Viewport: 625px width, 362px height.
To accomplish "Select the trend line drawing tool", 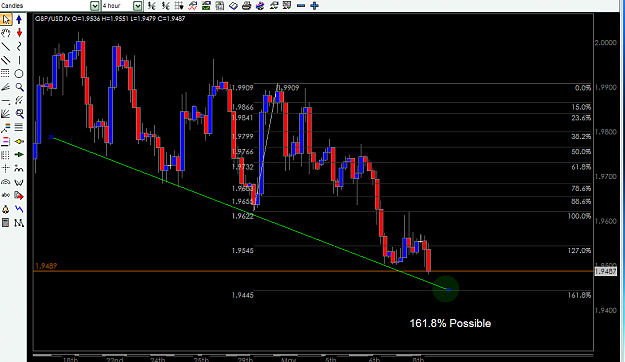I will 6,47.
